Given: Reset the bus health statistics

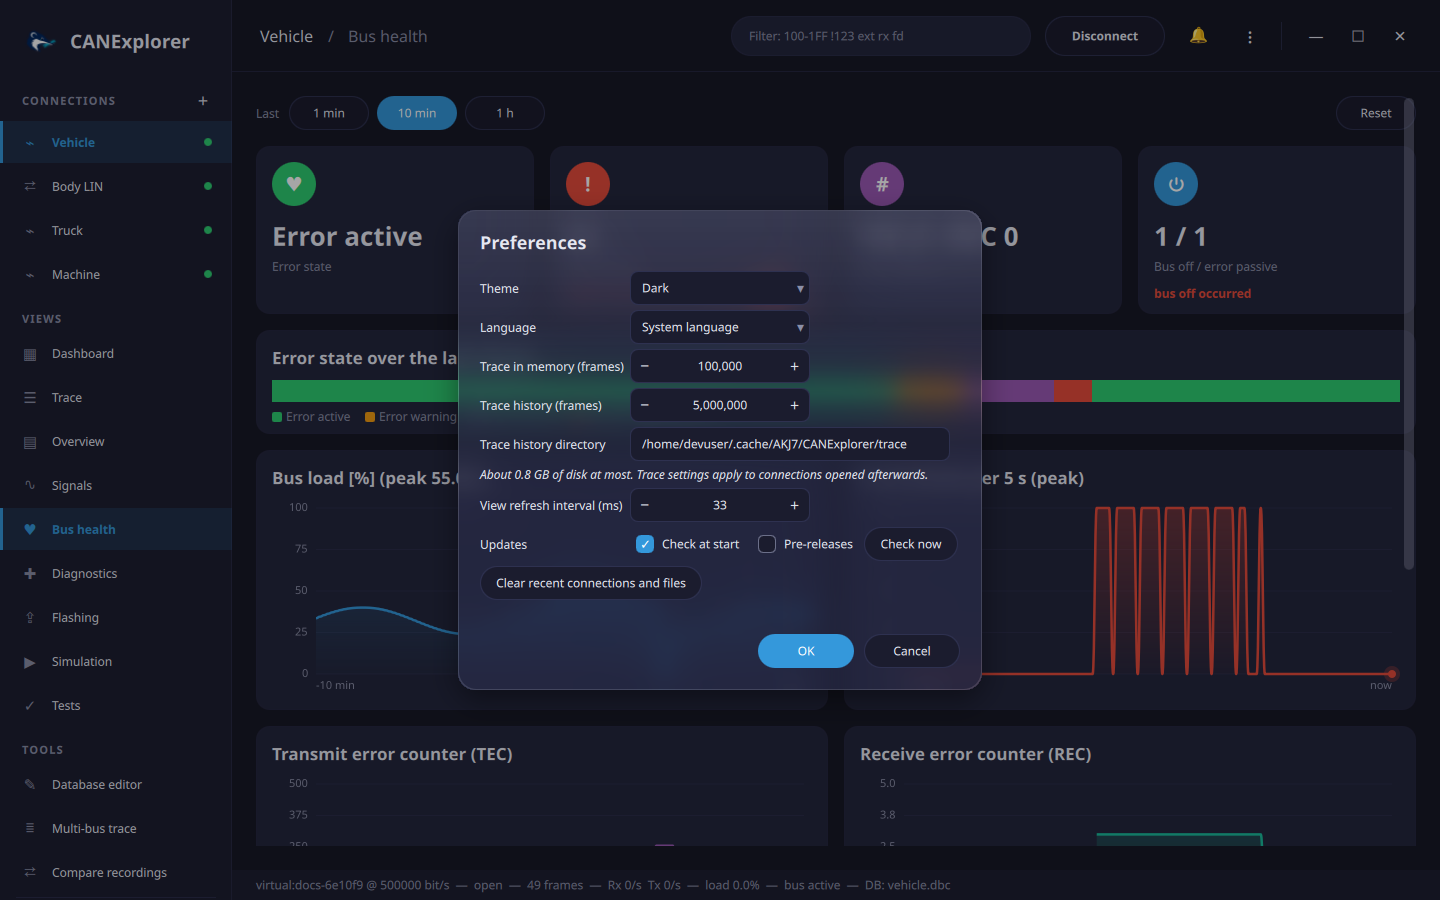Looking at the screenshot, I should point(1375,113).
